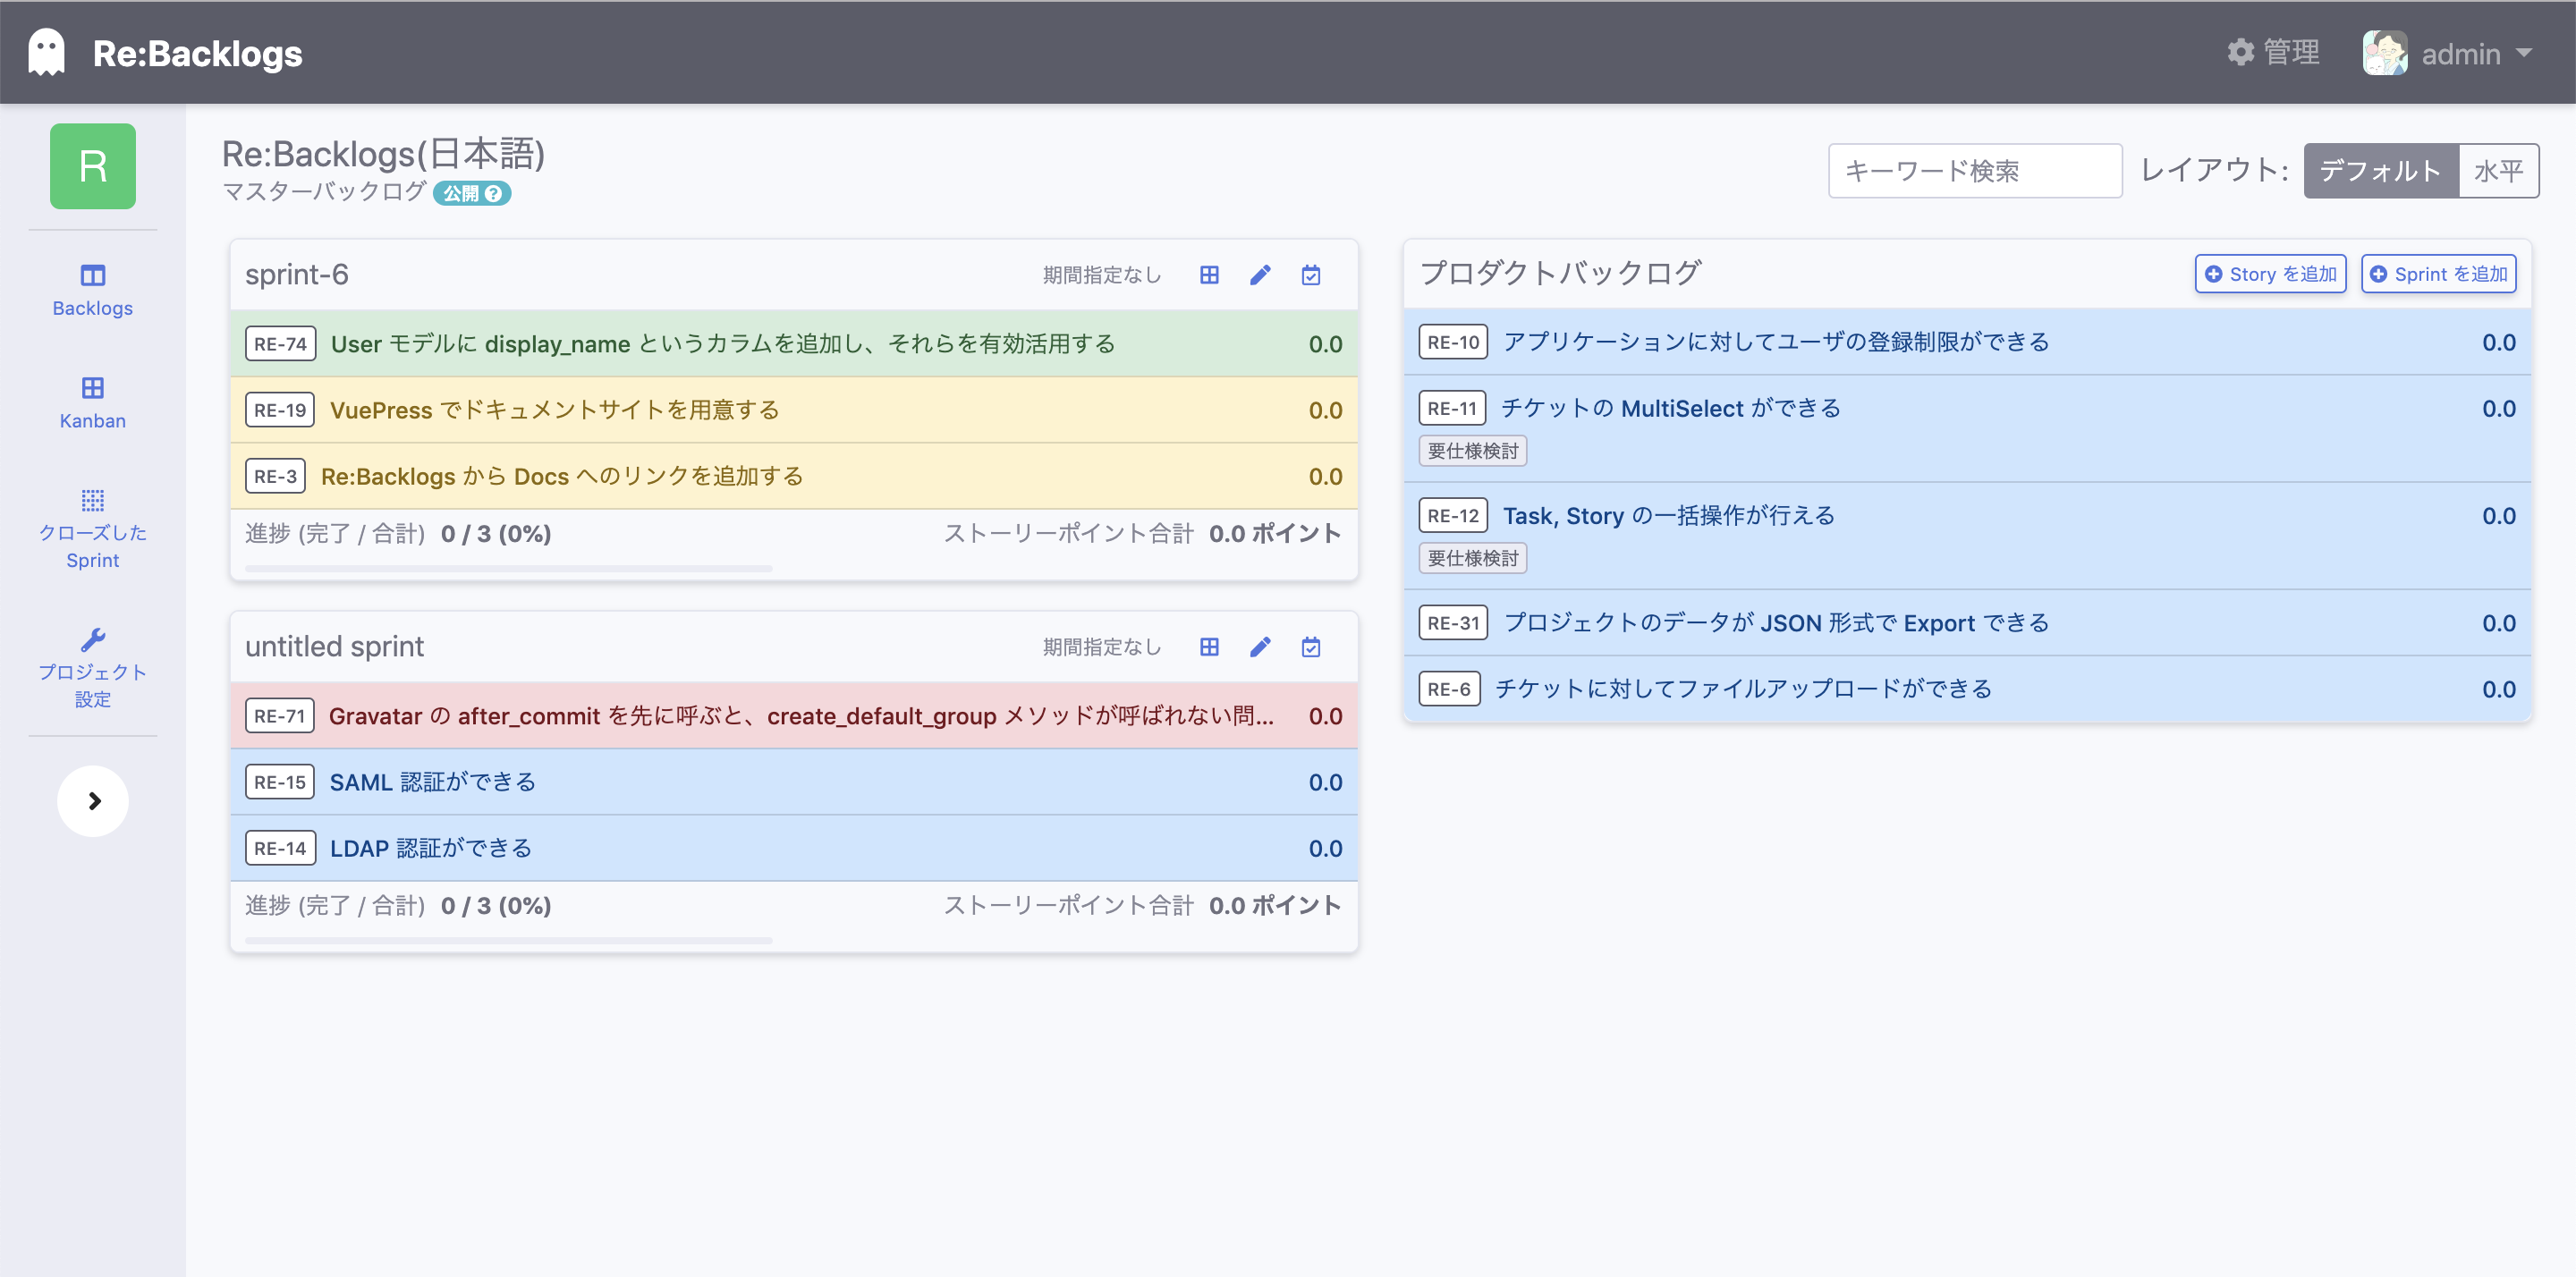Screen dimensions: 2576x1277
Task: Click Re:Backlogs brand title in header
Action: 197,53
